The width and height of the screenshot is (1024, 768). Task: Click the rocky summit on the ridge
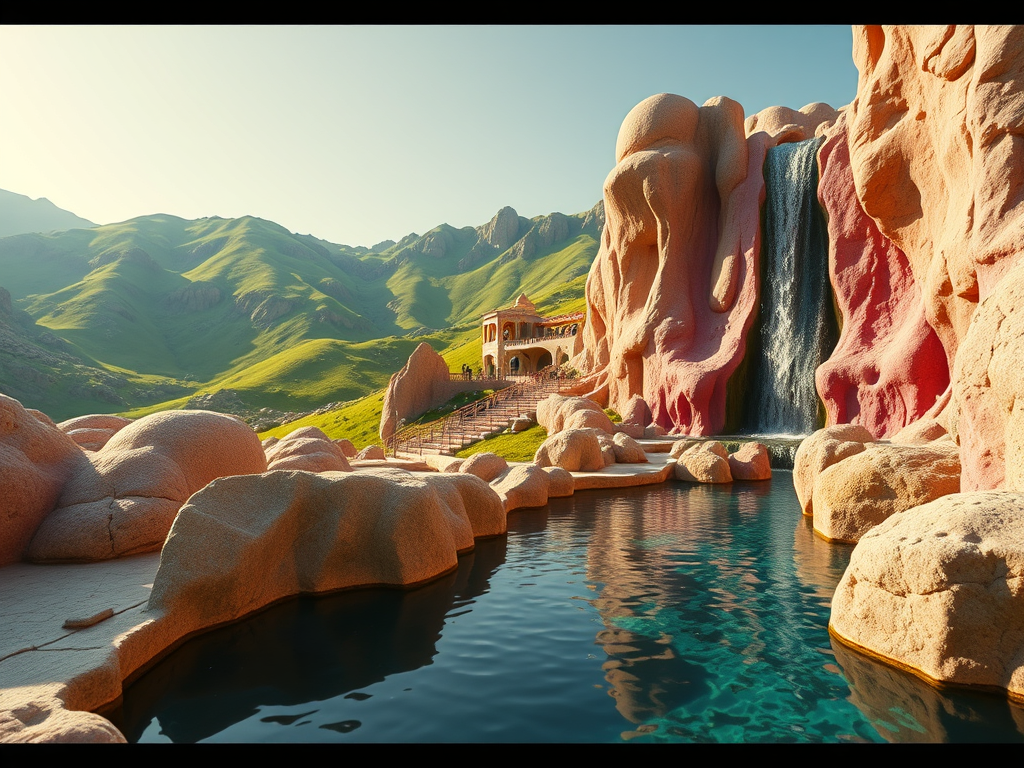pos(503,226)
